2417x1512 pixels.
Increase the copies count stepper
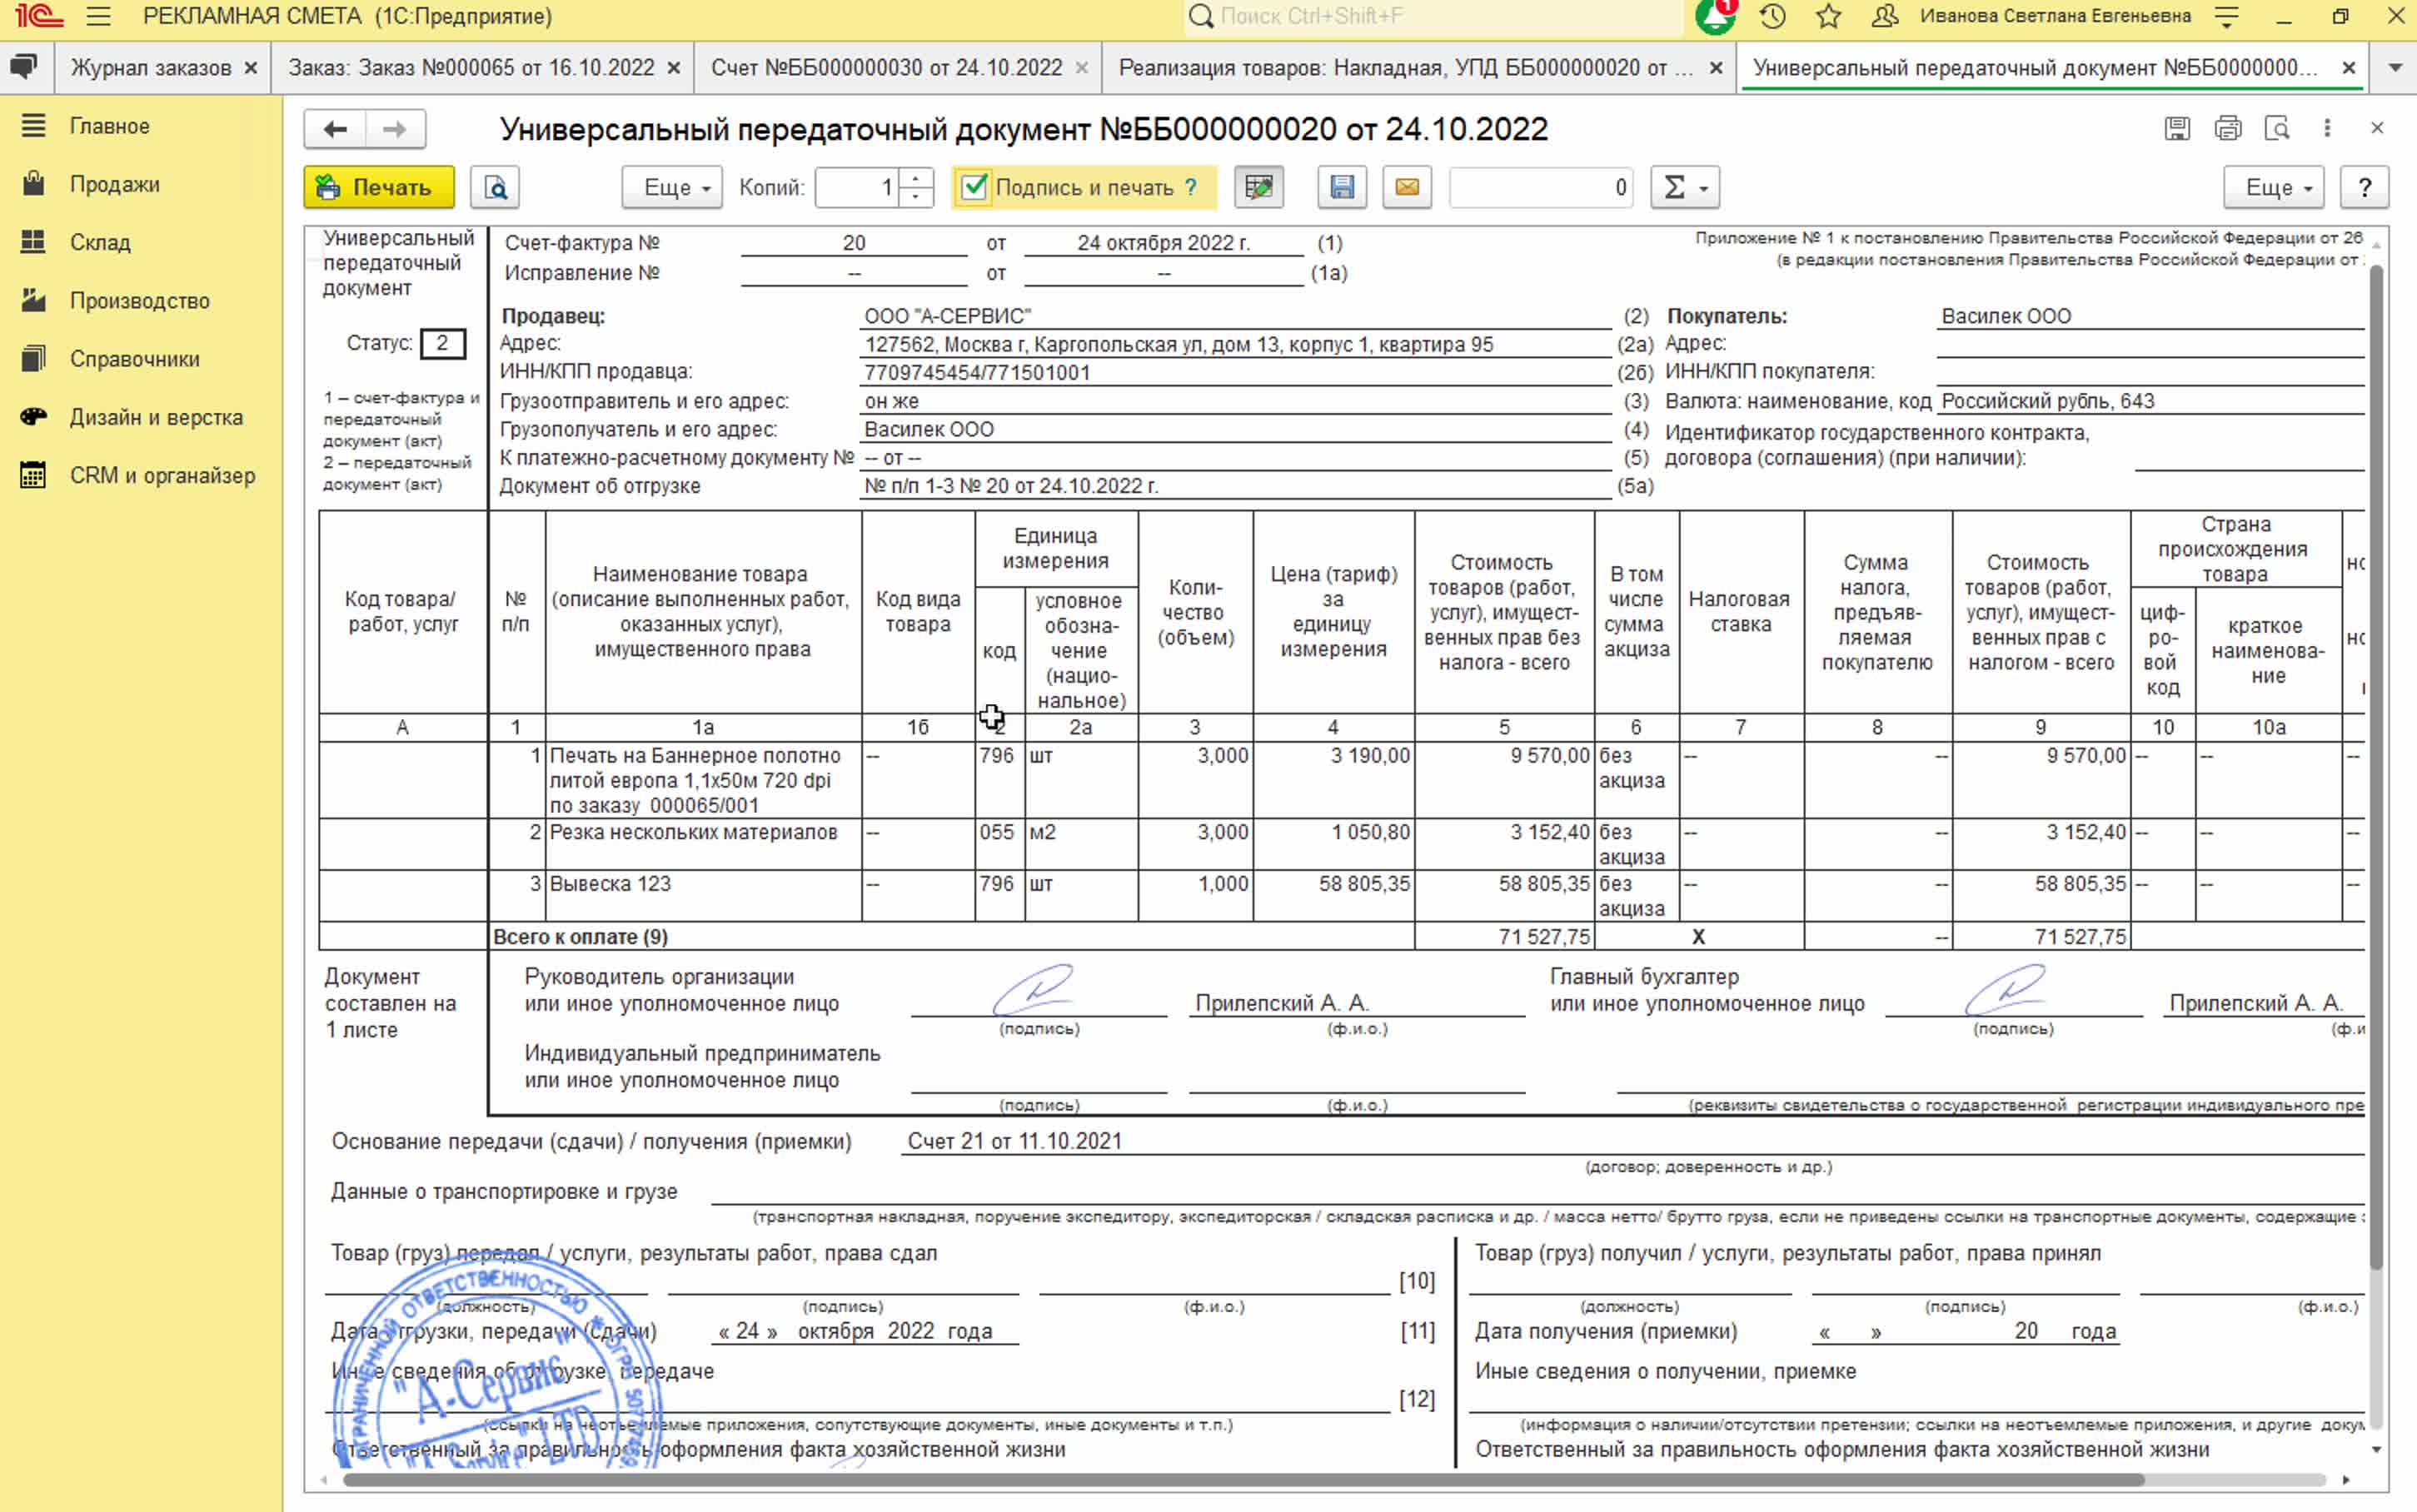click(x=915, y=178)
